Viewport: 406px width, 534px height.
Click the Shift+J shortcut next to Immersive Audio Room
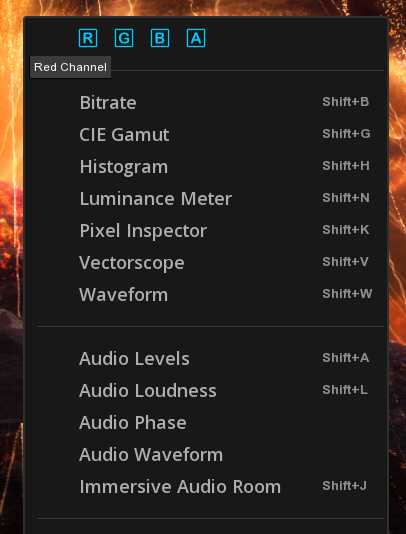pyautogui.click(x=344, y=486)
